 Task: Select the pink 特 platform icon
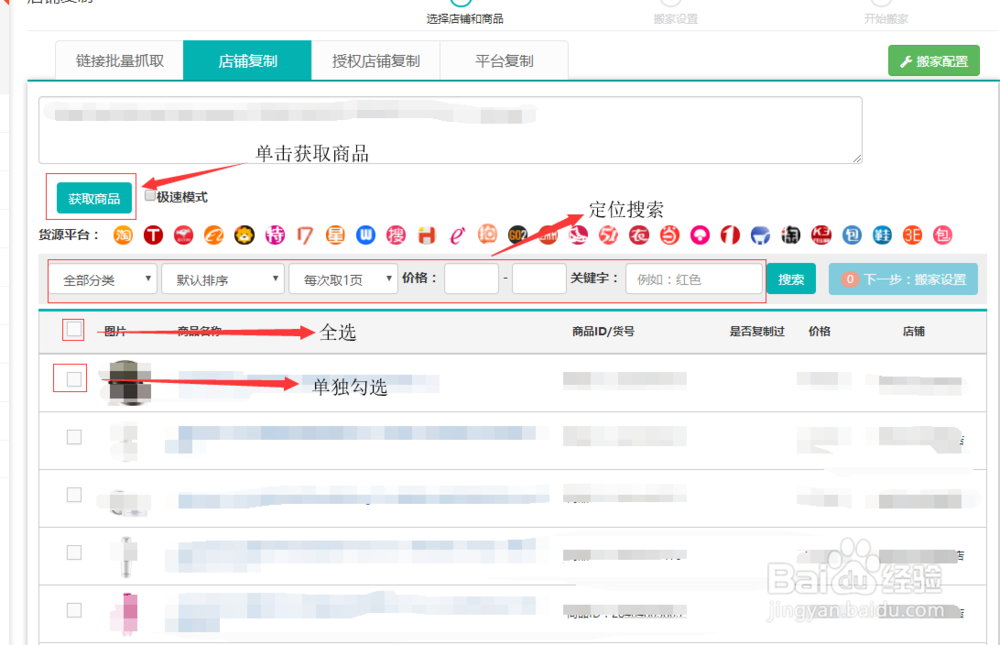point(275,235)
